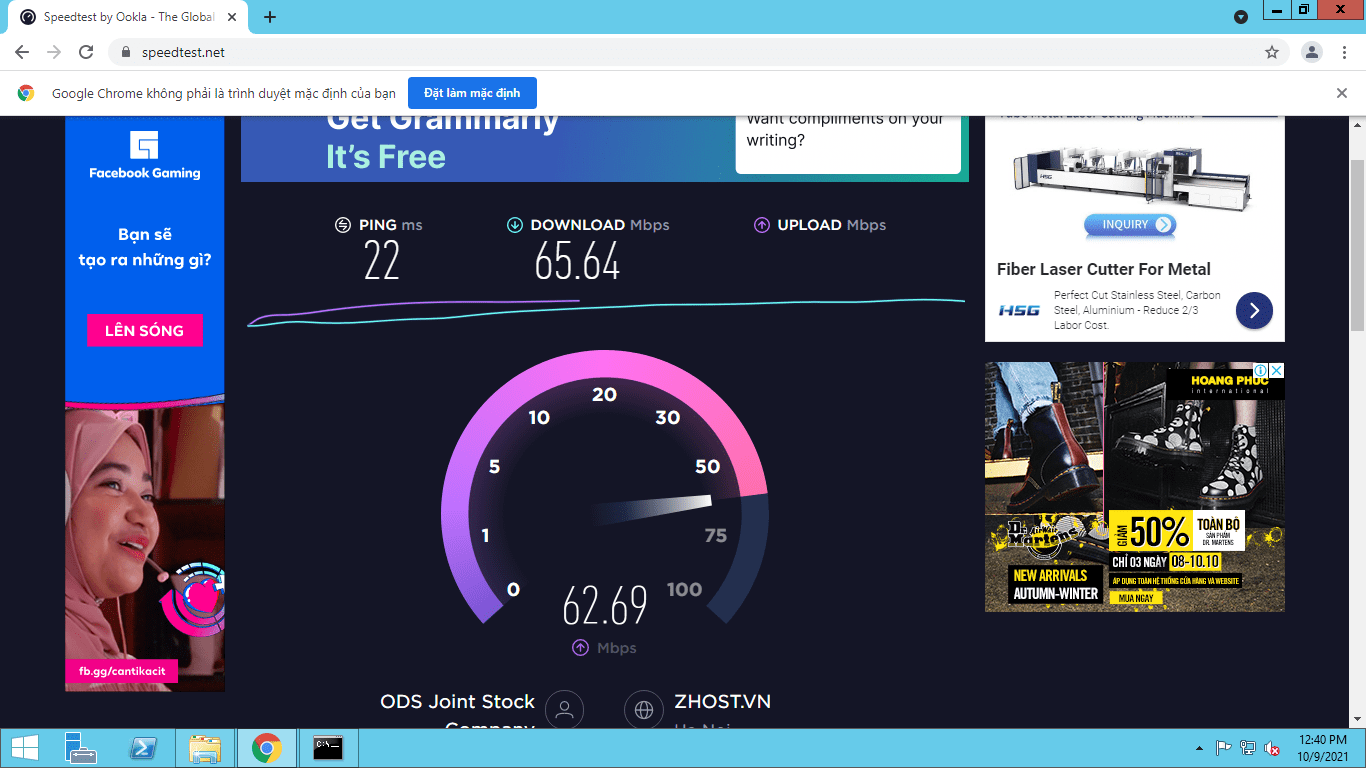This screenshot has height=768, width=1366.
Task: Click the address bar showing speedtest.net
Action: click(x=699, y=52)
